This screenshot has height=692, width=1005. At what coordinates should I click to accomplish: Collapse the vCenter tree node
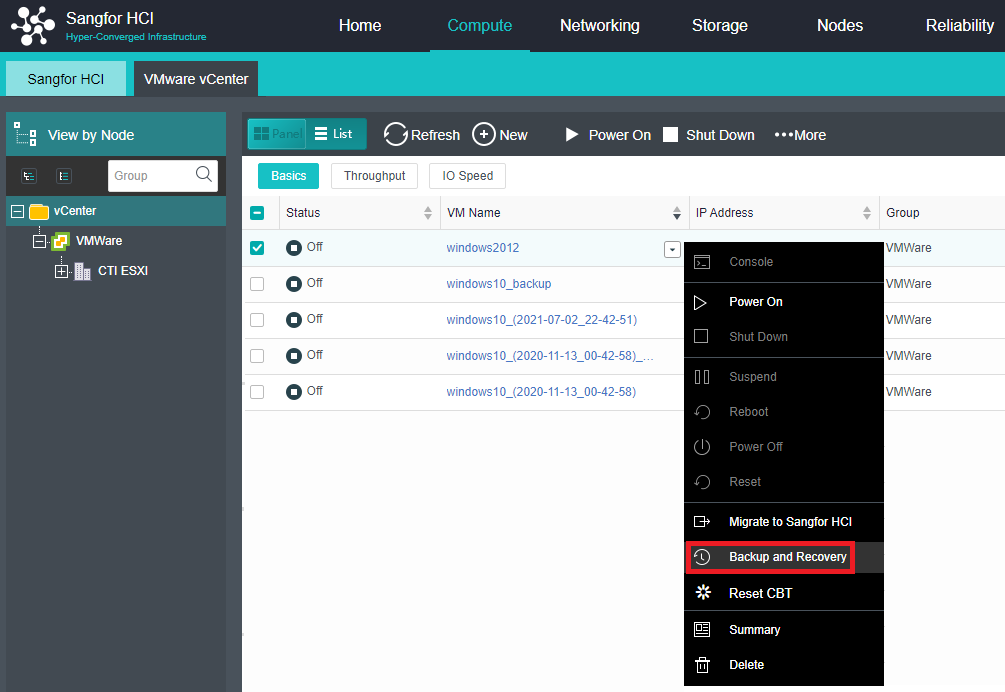click(x=17, y=211)
